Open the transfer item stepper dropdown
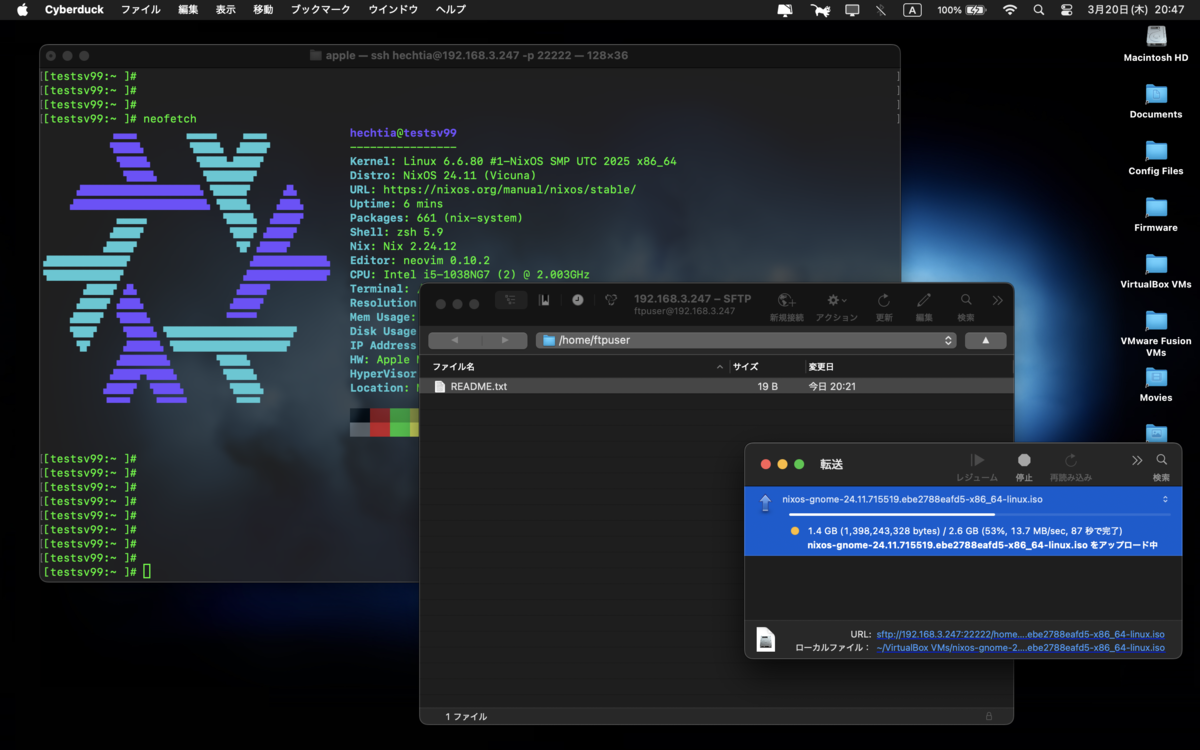 pyautogui.click(x=1165, y=499)
